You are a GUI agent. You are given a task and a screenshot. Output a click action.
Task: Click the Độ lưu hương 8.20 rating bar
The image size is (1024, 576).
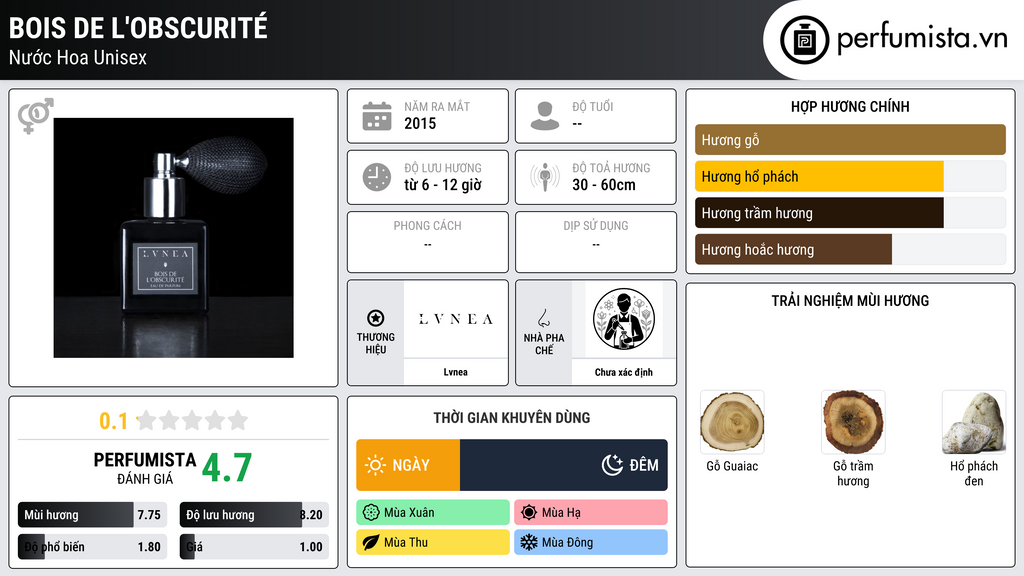pos(254,515)
